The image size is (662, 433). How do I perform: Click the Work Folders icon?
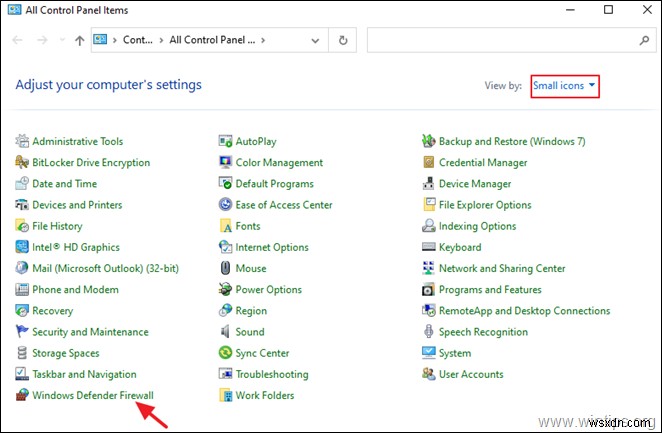coord(225,395)
